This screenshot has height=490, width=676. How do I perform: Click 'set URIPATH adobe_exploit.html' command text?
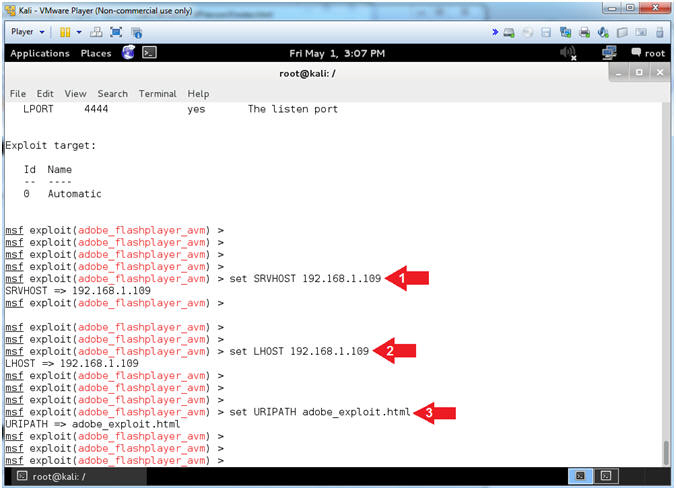(319, 412)
